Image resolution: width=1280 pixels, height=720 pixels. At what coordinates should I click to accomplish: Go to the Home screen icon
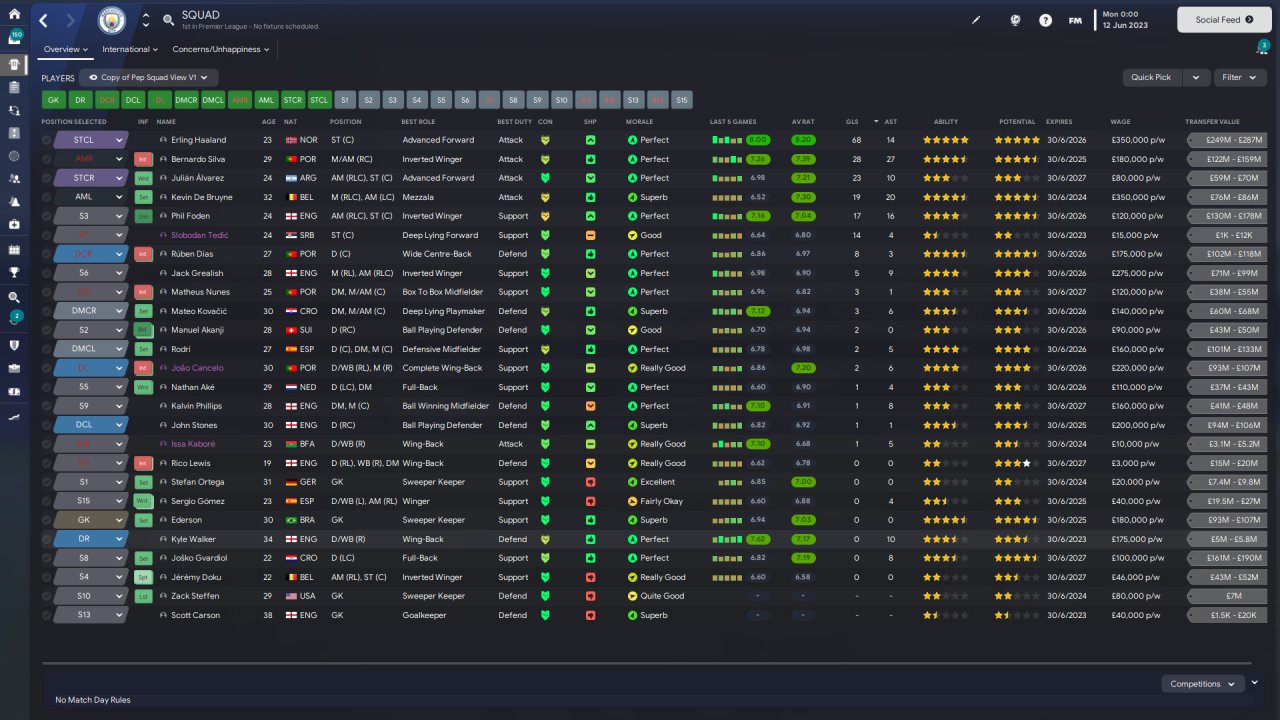(14, 14)
